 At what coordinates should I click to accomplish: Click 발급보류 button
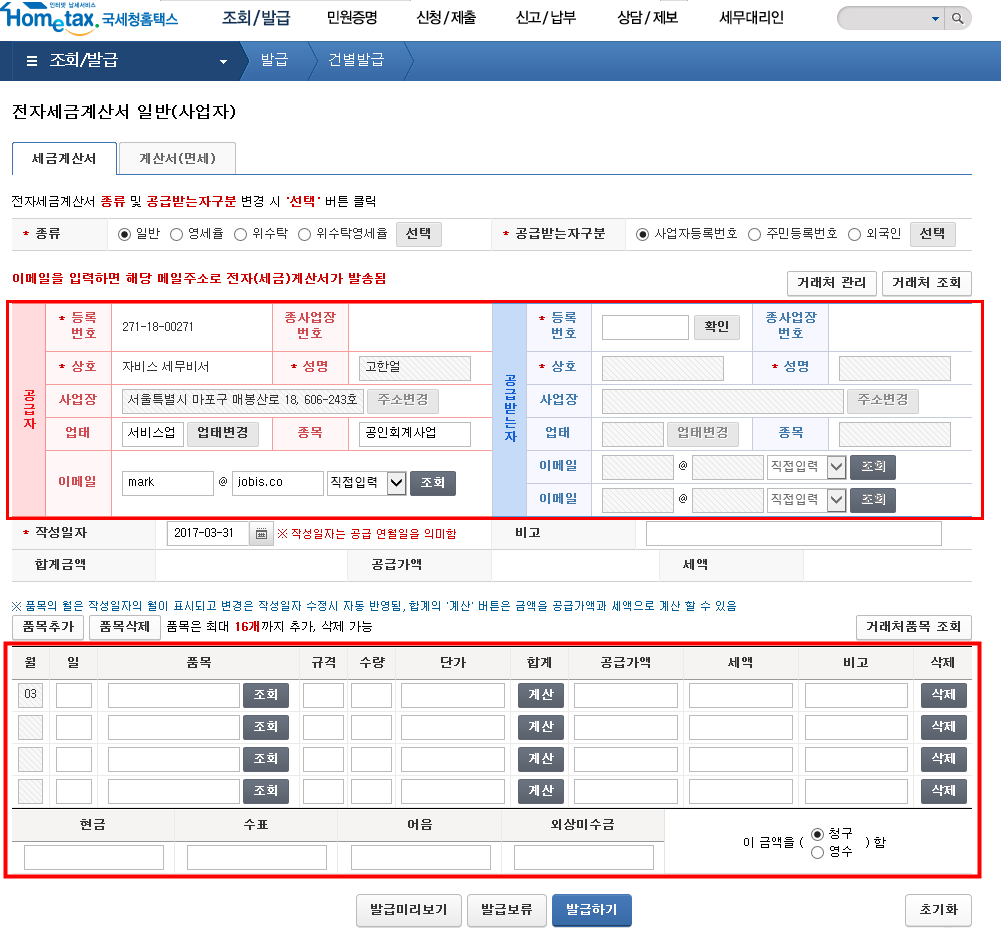[507, 910]
